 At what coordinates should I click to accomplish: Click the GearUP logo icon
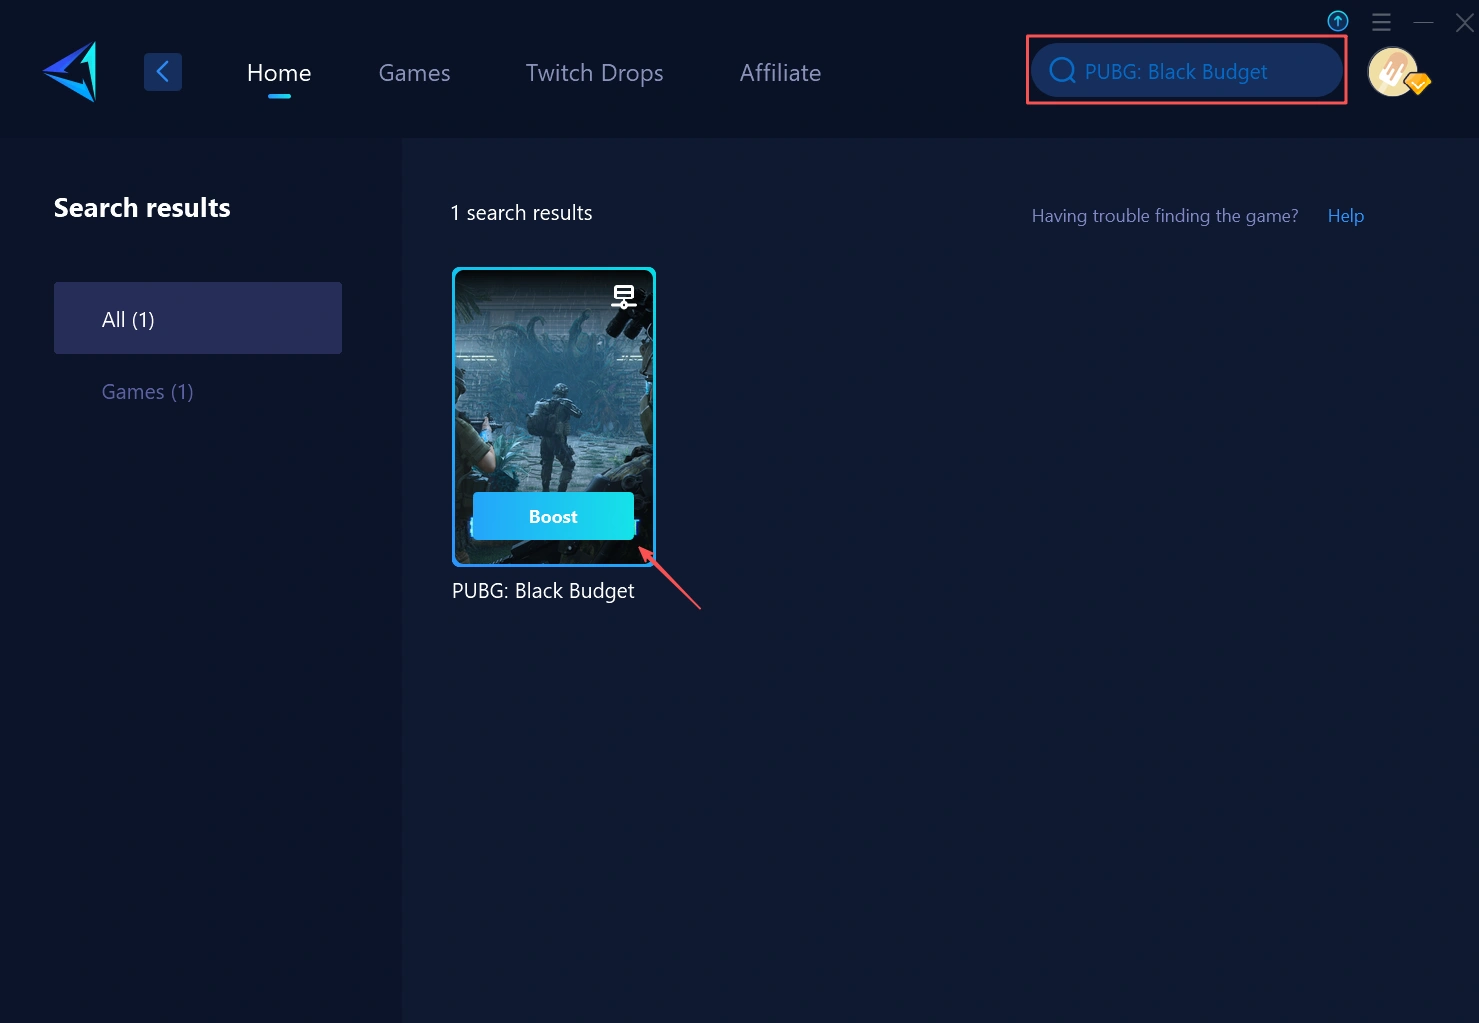71,72
